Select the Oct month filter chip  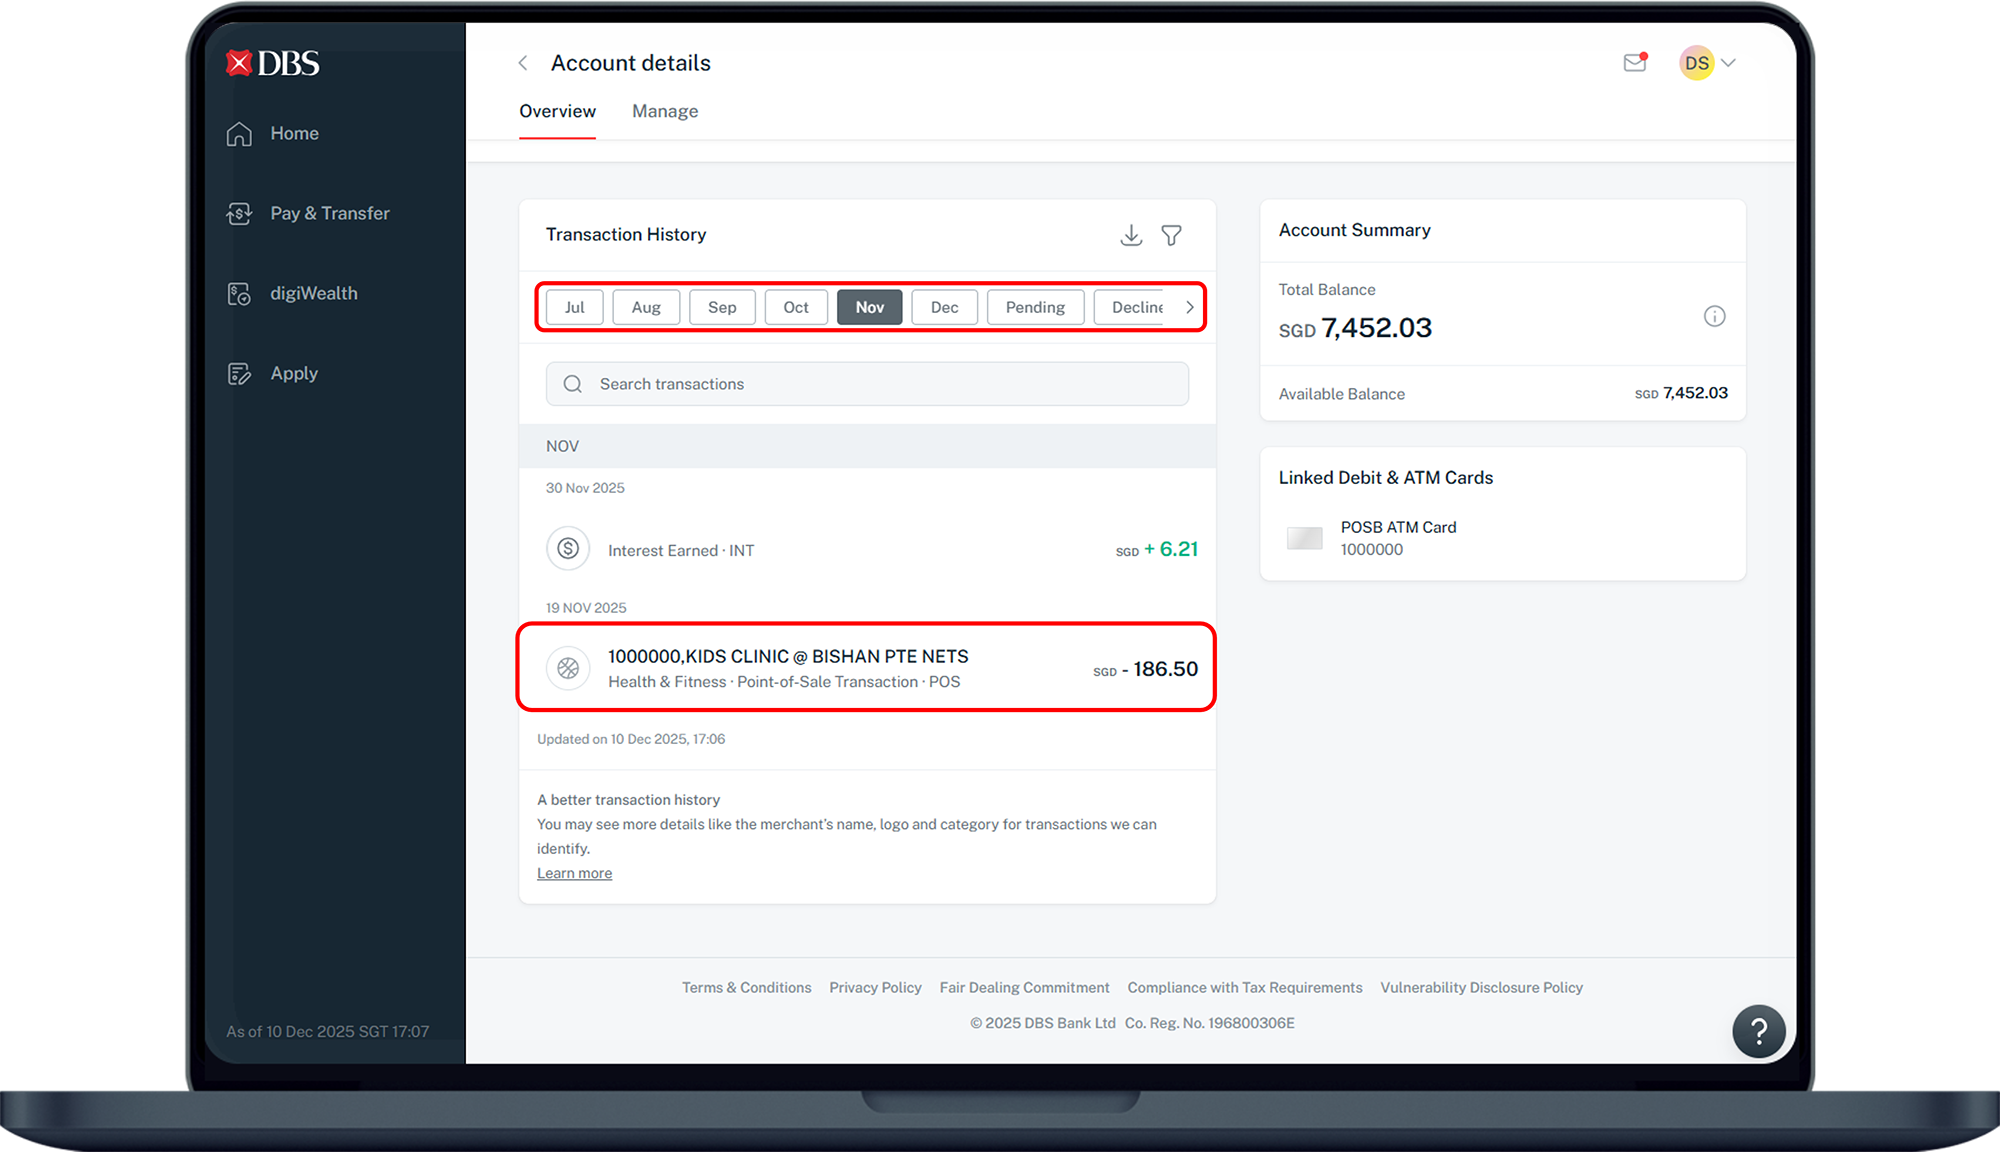pos(796,307)
